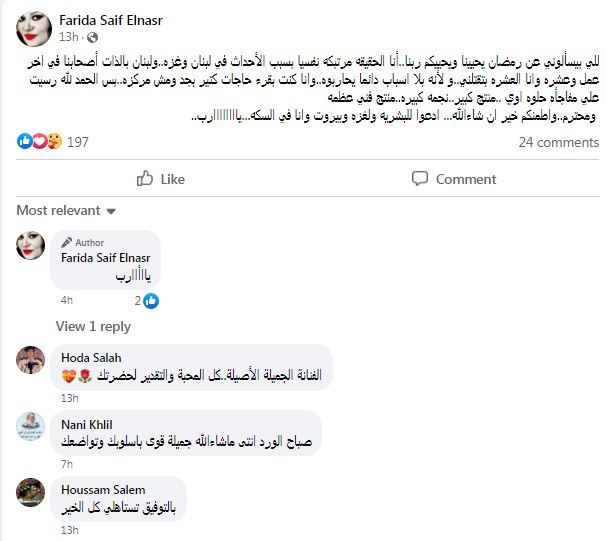Viewport: 607px width, 541px height.
Task: Click the Comment speech bubble icon
Action: [x=421, y=179]
